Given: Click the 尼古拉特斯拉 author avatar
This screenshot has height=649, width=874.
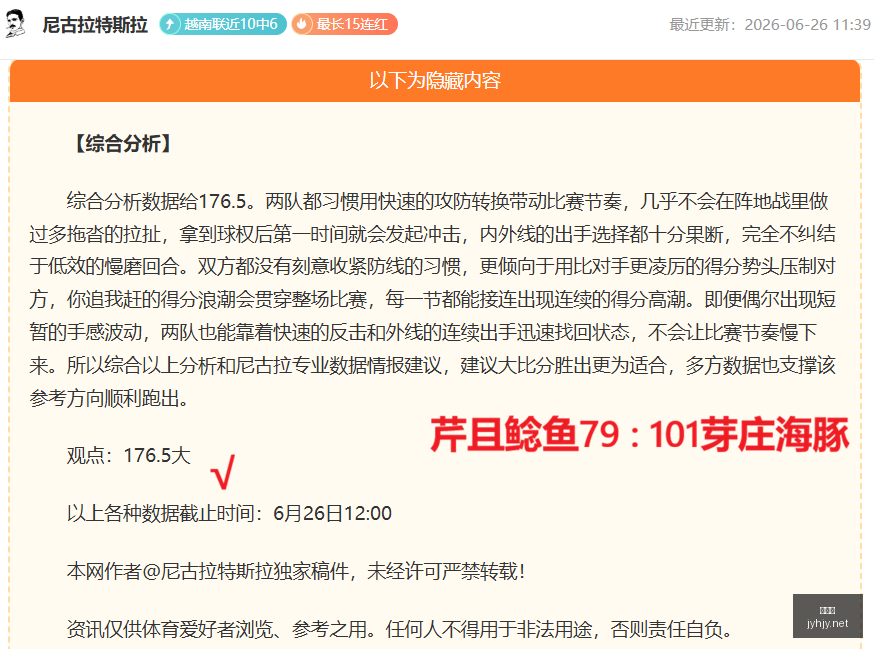Looking at the screenshot, I should (x=15, y=23).
